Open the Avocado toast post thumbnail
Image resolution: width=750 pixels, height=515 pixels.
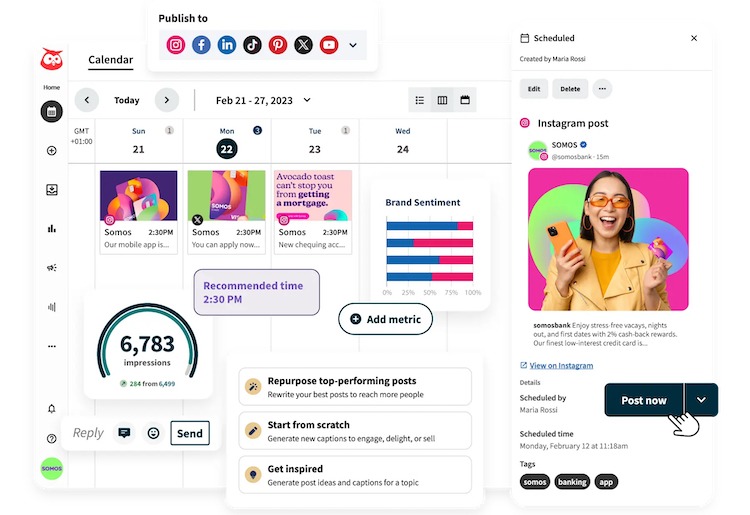[313, 196]
